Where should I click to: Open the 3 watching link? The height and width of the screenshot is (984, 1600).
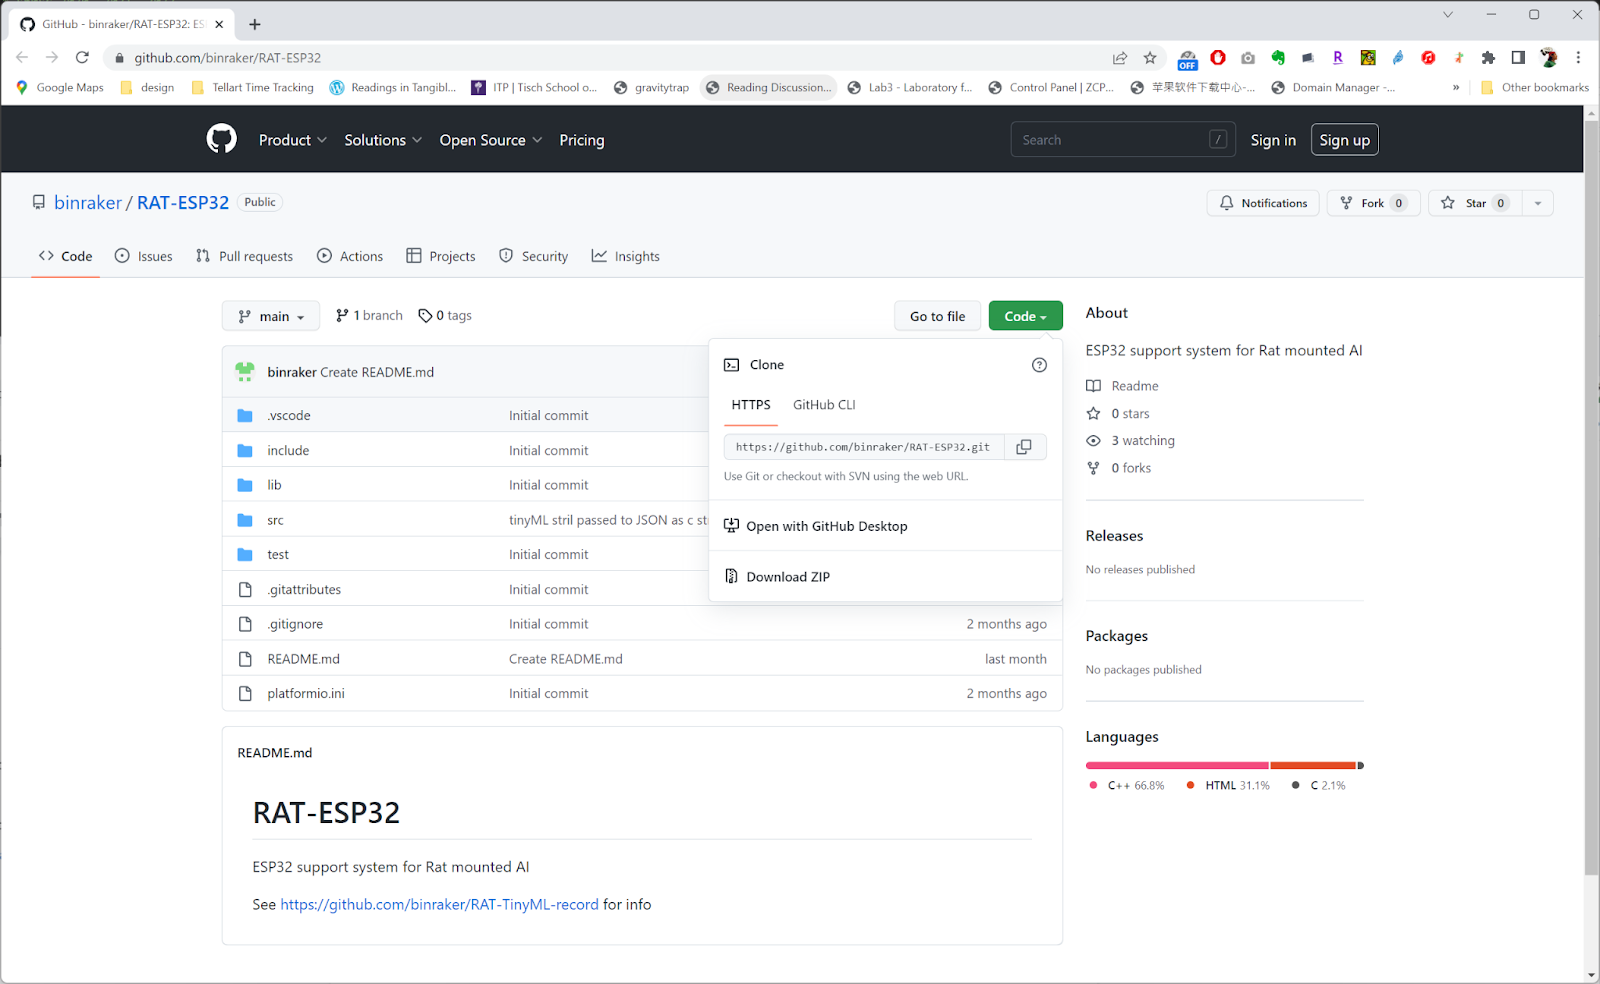point(1130,441)
